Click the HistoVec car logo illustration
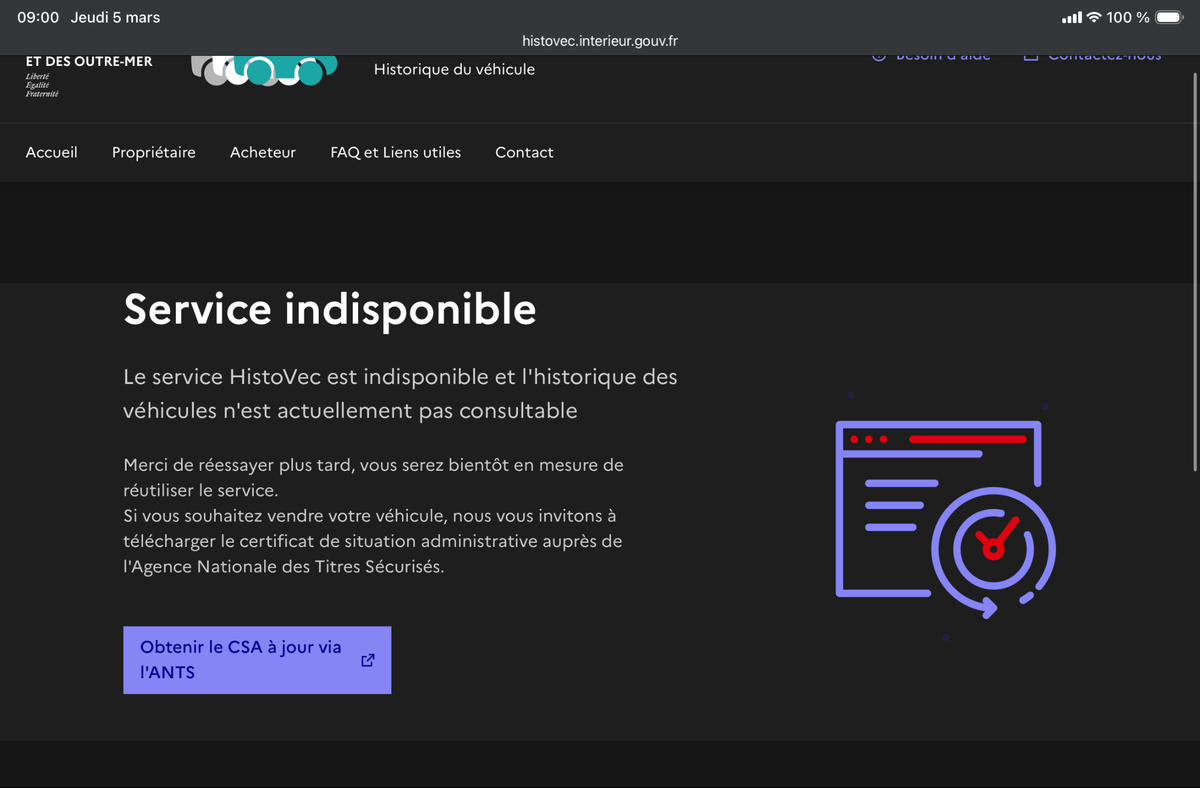Image resolution: width=1200 pixels, height=788 pixels. (264, 70)
